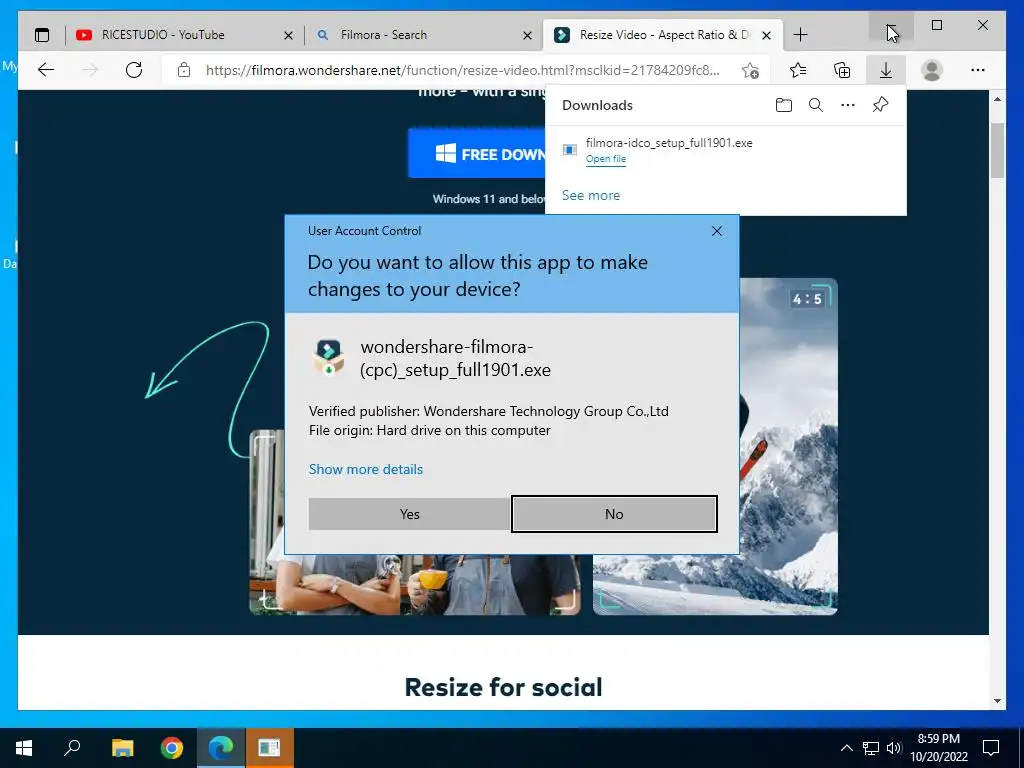This screenshot has width=1024, height=768.
Task: Click the orange highlighted taskbar app
Action: click(x=270, y=748)
